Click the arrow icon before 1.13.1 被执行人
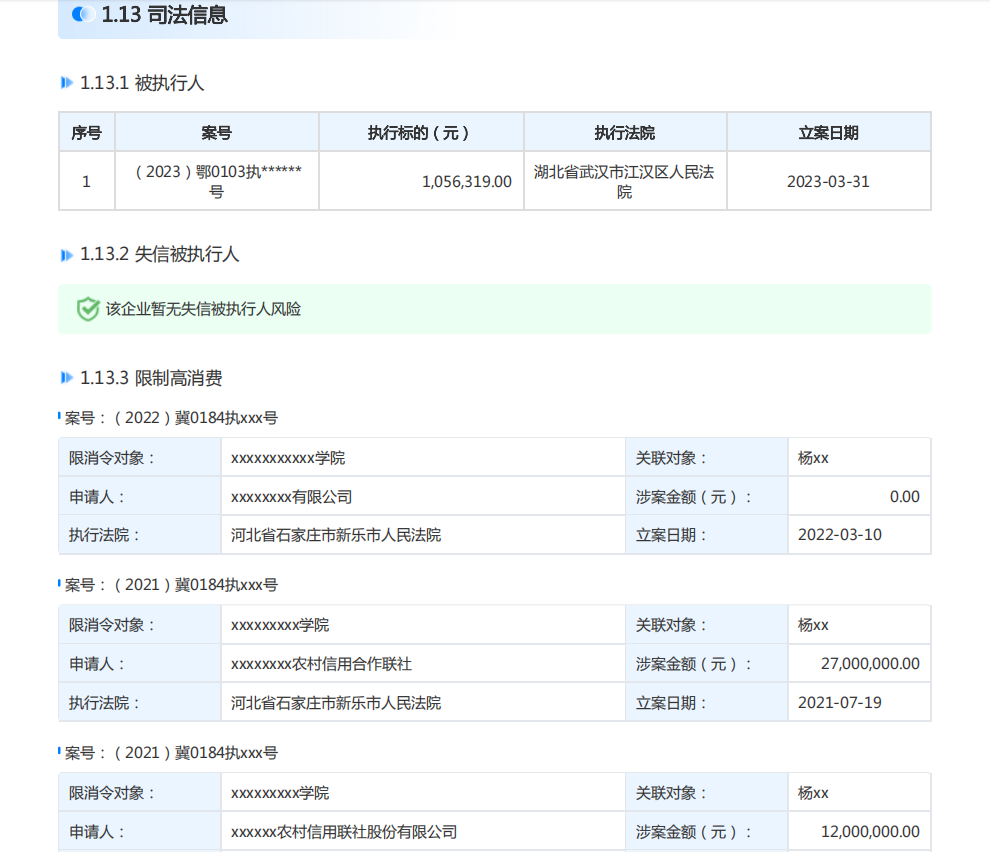 click(x=67, y=83)
